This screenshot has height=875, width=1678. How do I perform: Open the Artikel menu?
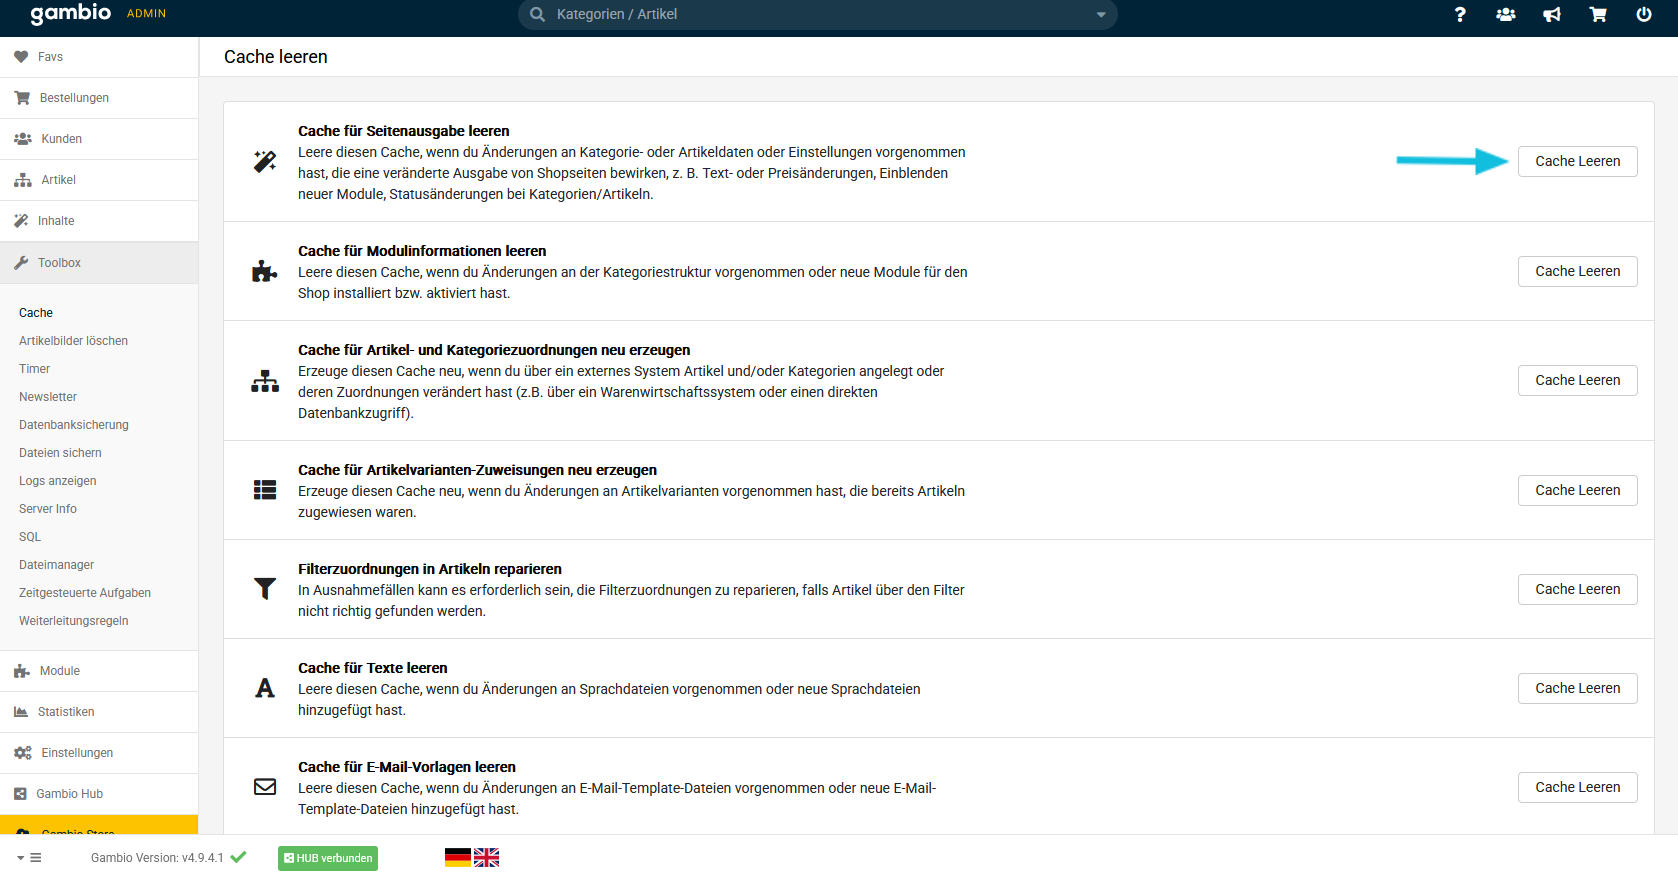[x=99, y=180]
